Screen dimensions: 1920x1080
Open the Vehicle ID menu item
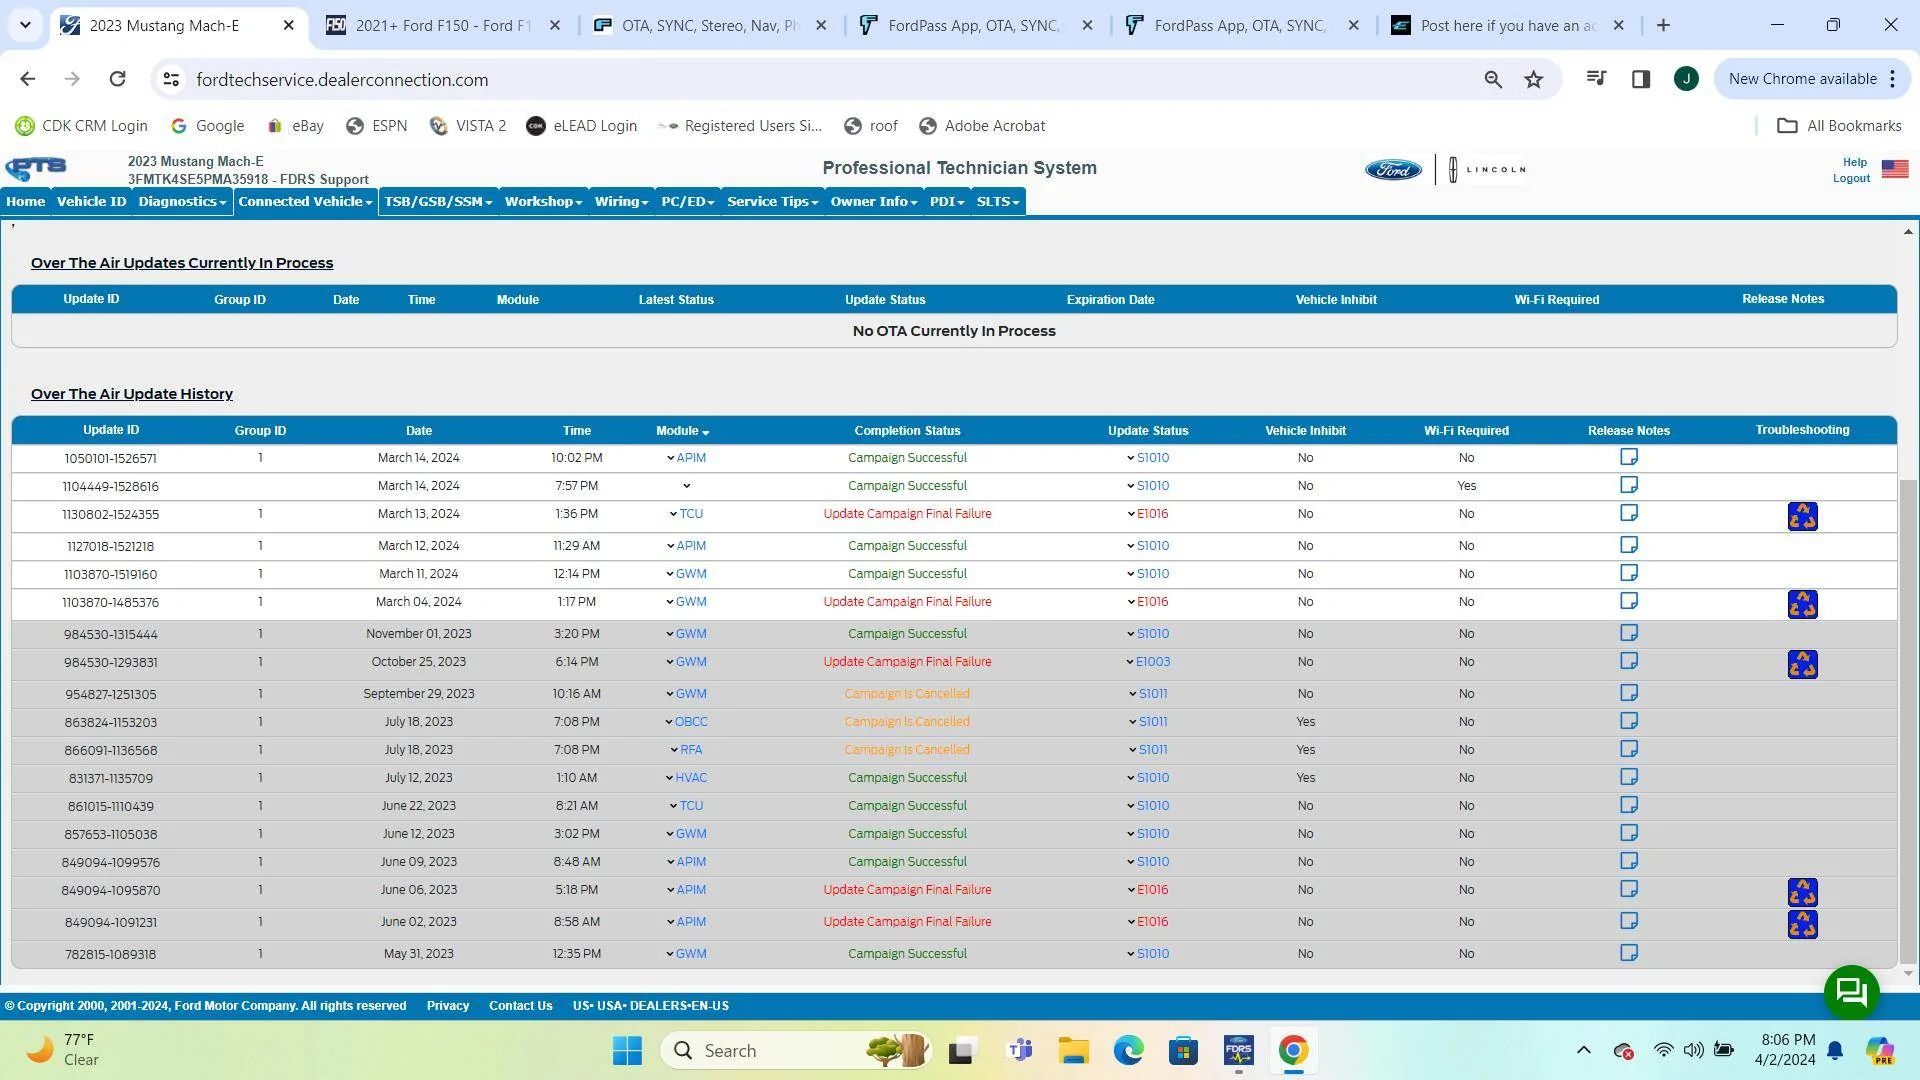click(x=91, y=201)
